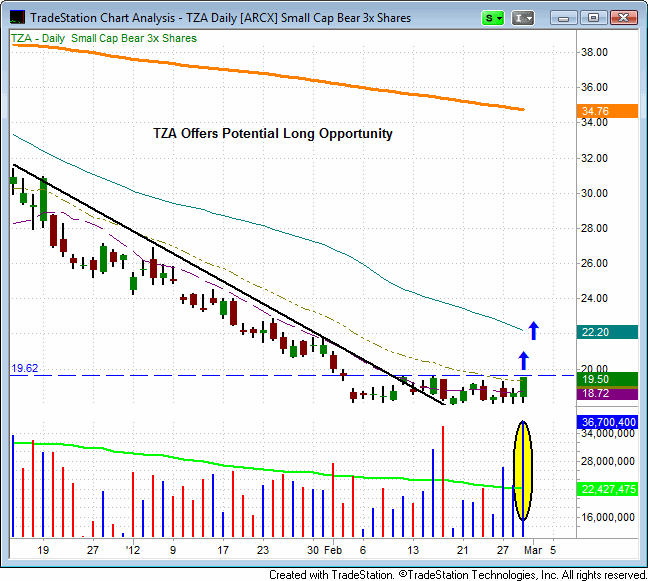Click the 'TZA - Daily' status line label
Image resolution: width=648 pixels, height=581 pixels.
41,38
